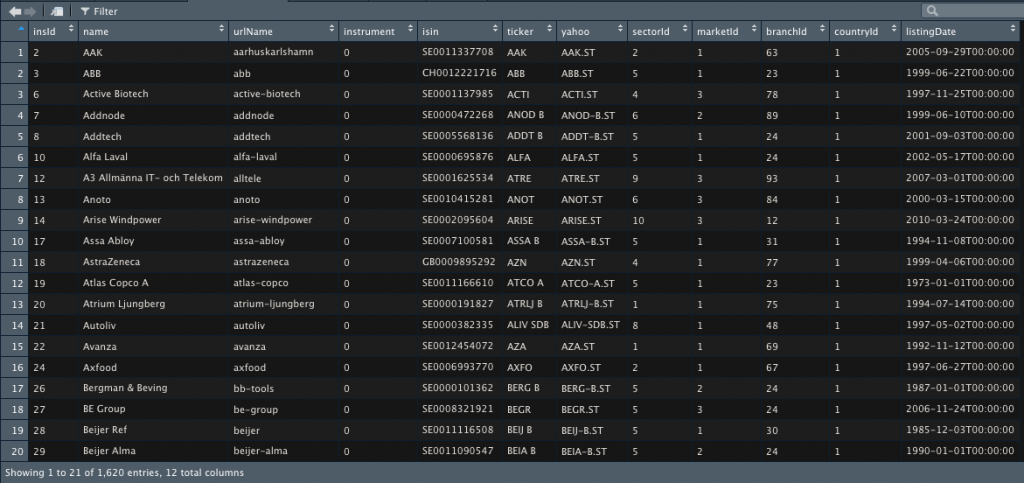Screen dimensions: 1024x483
Task: Click the AstraZeneca name cell
Action: tap(153, 262)
